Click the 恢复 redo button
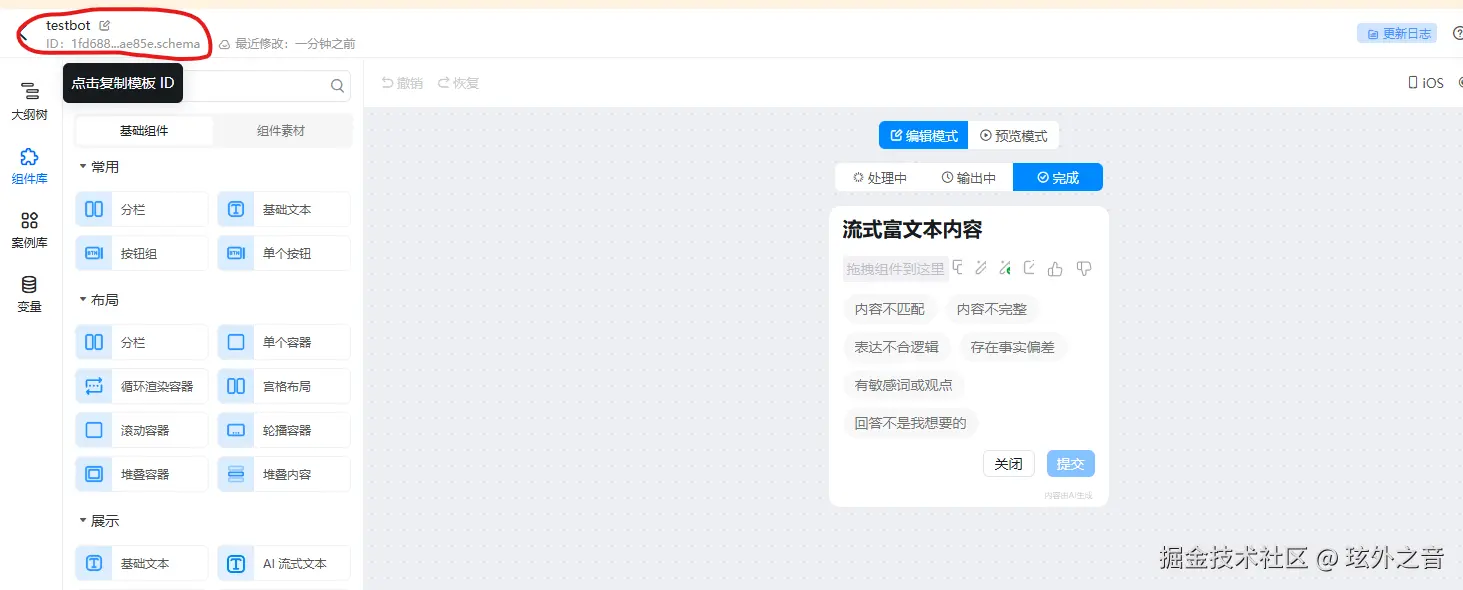1463x590 pixels. click(458, 83)
